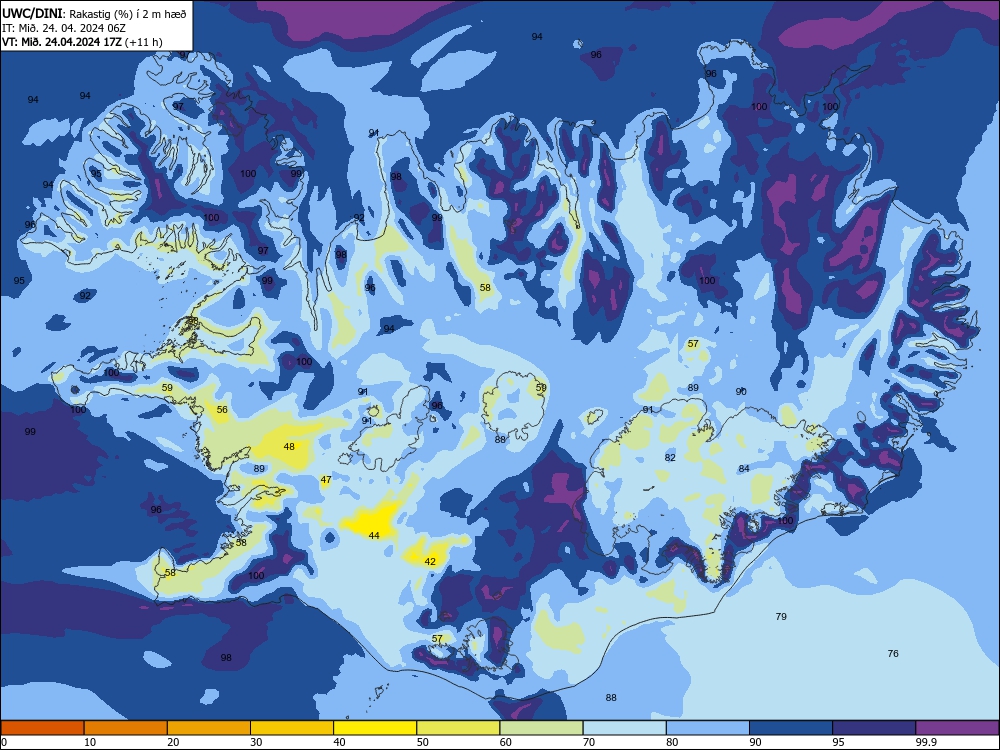Click the title text 'UWC/DINI: Rakastig (%) í 2 m hæð'
Image resolution: width=1000 pixels, height=750 pixels.
click(x=94, y=13)
